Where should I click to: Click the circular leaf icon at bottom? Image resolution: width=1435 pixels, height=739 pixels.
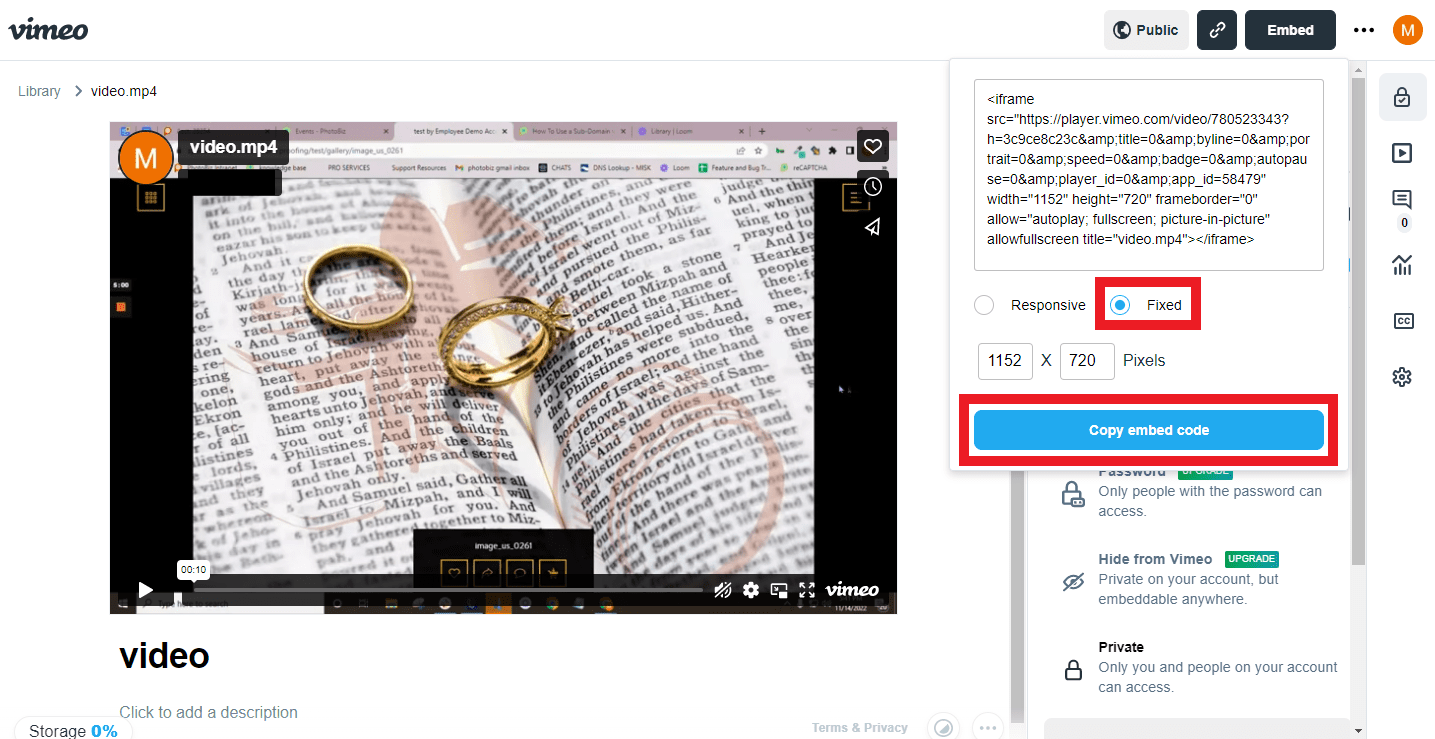coord(943,728)
